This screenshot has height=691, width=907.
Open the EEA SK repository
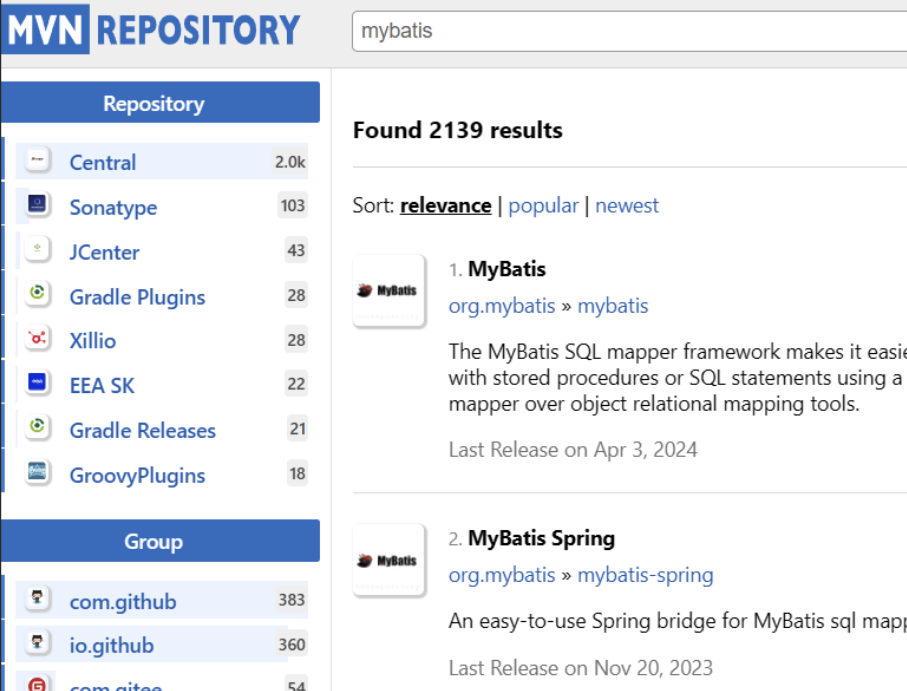click(x=102, y=385)
